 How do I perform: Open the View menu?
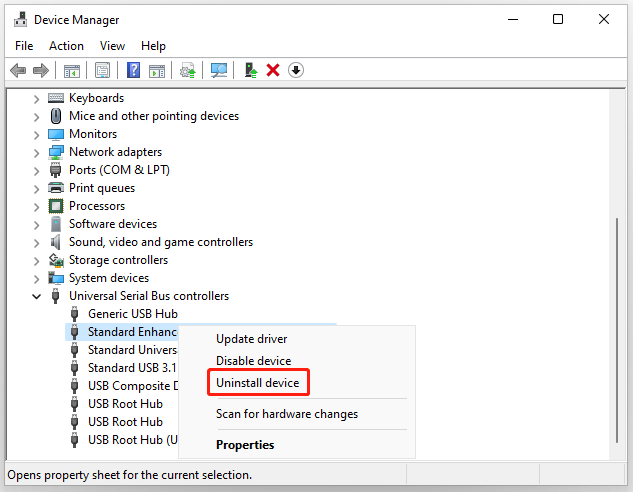(112, 46)
